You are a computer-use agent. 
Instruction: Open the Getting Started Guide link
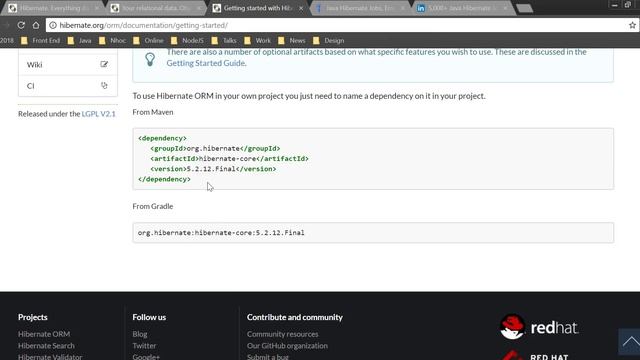pyautogui.click(x=206, y=63)
